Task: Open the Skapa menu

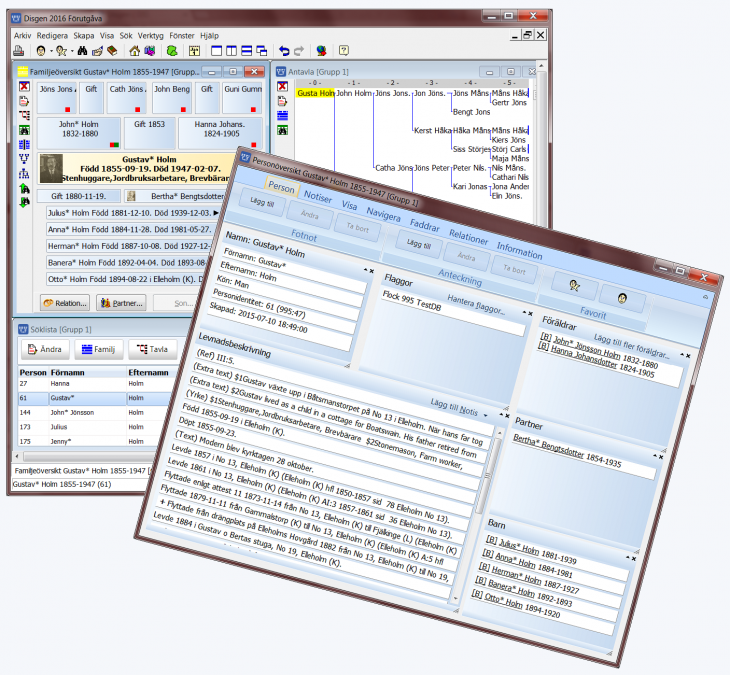Action: coord(83,35)
